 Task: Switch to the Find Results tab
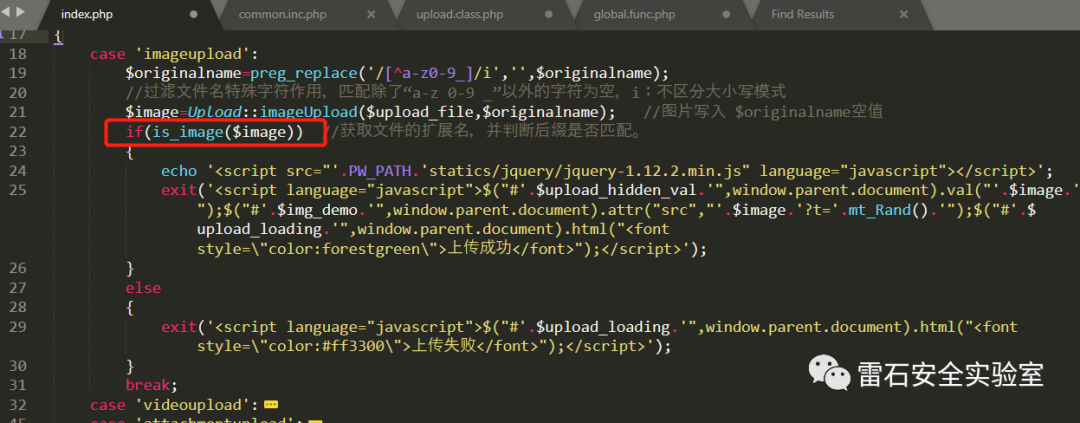tap(802, 14)
